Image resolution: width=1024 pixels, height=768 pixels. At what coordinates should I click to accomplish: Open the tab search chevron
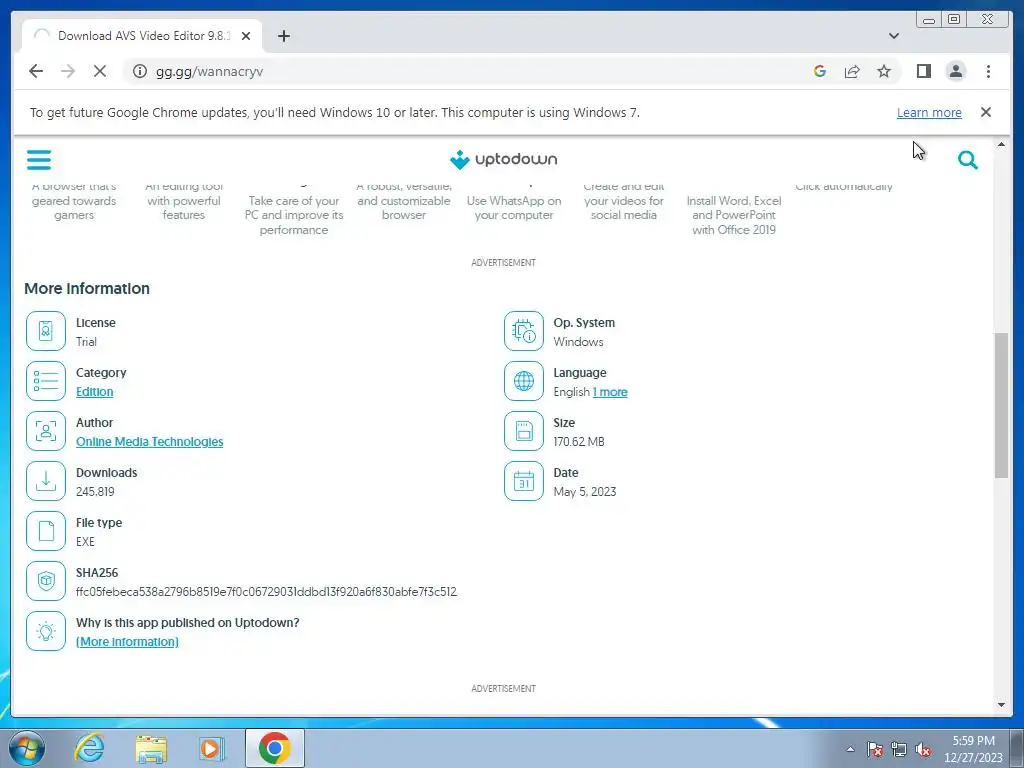[x=893, y=36]
